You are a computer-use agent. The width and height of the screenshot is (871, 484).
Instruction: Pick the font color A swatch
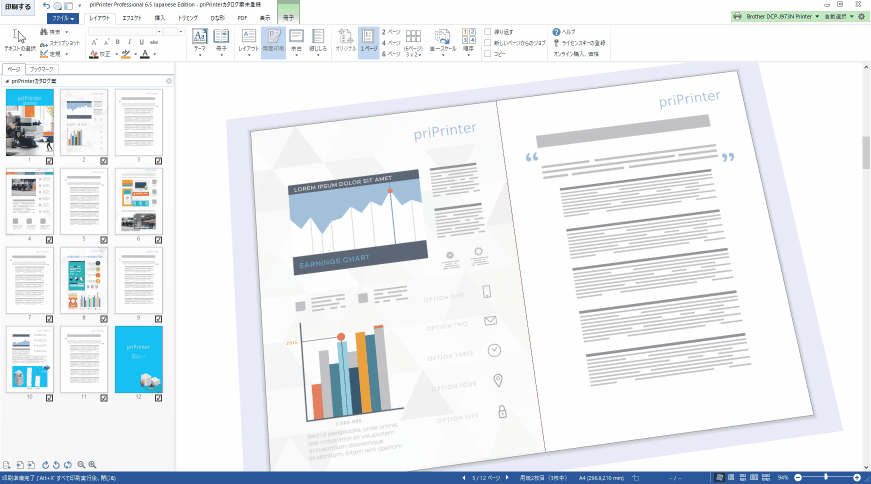pos(145,54)
